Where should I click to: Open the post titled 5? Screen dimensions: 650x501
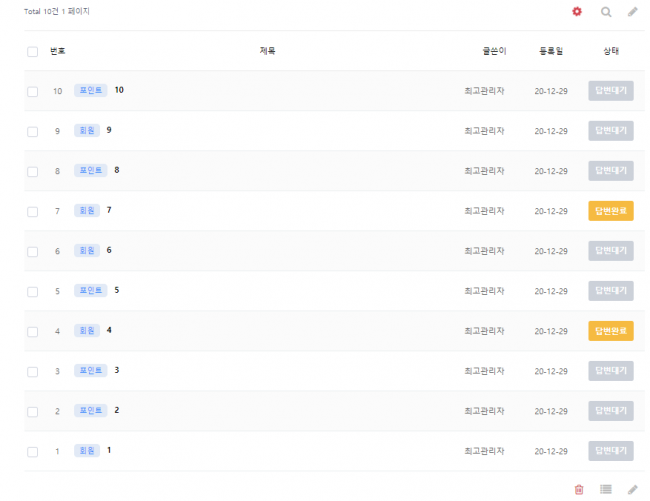tap(117, 290)
